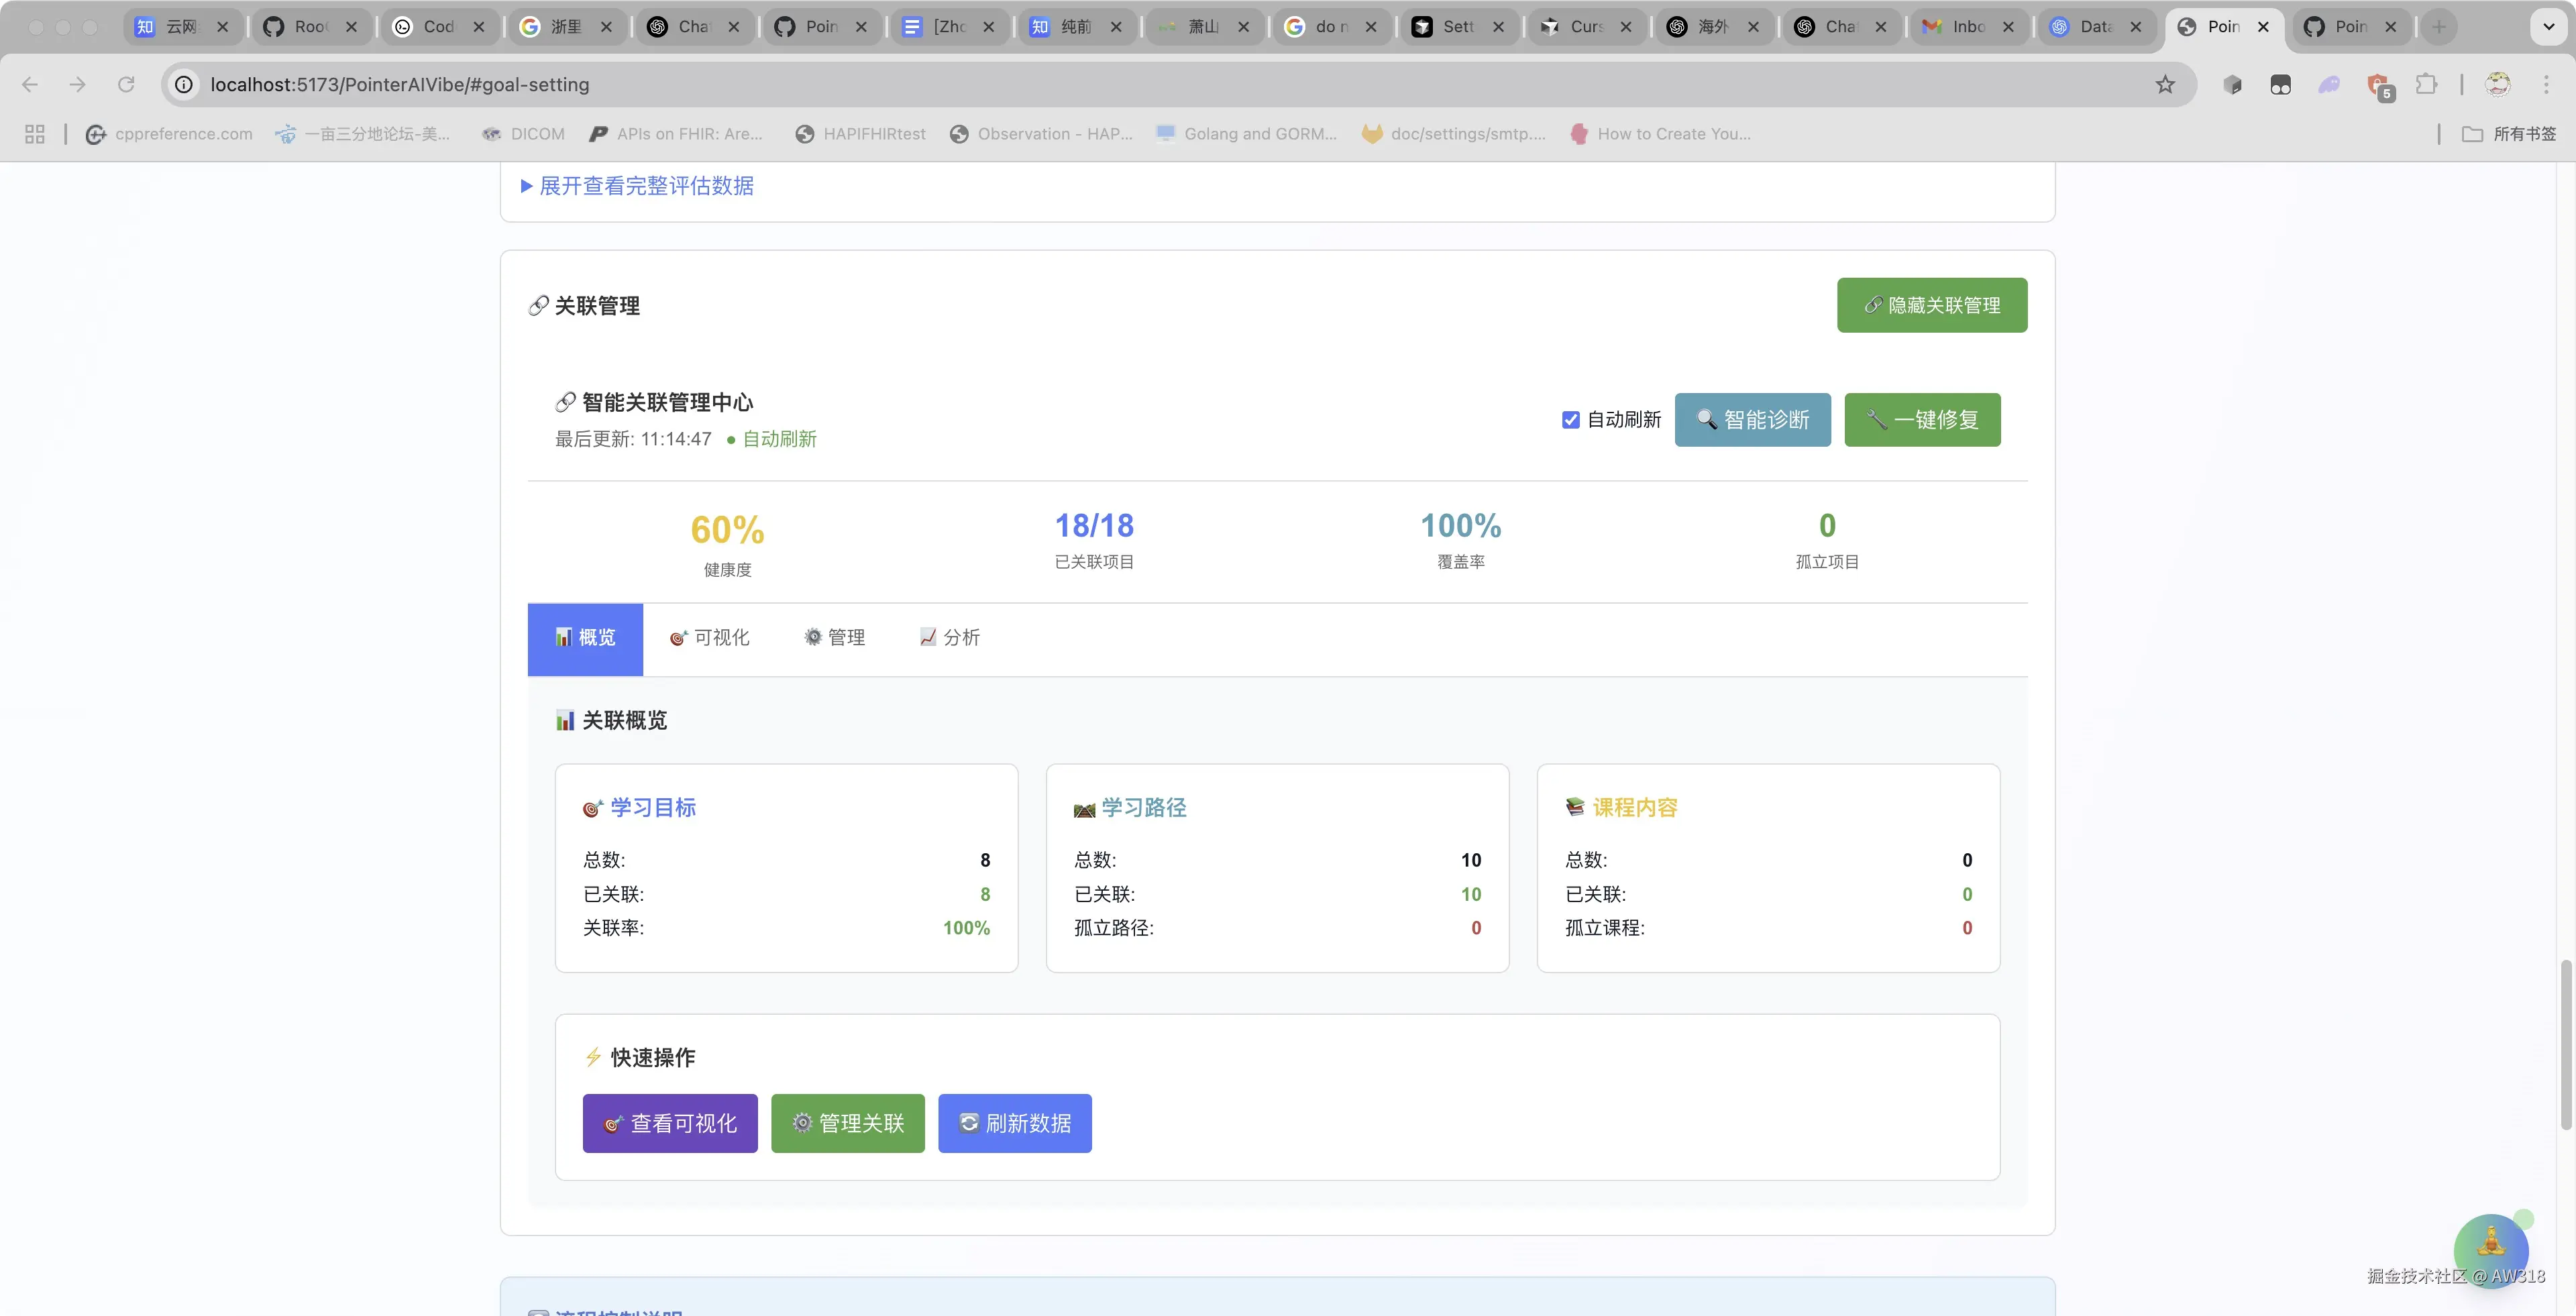Open the browser extensions puzzle icon
Viewport: 2576px width, 1316px height.
click(x=2426, y=85)
